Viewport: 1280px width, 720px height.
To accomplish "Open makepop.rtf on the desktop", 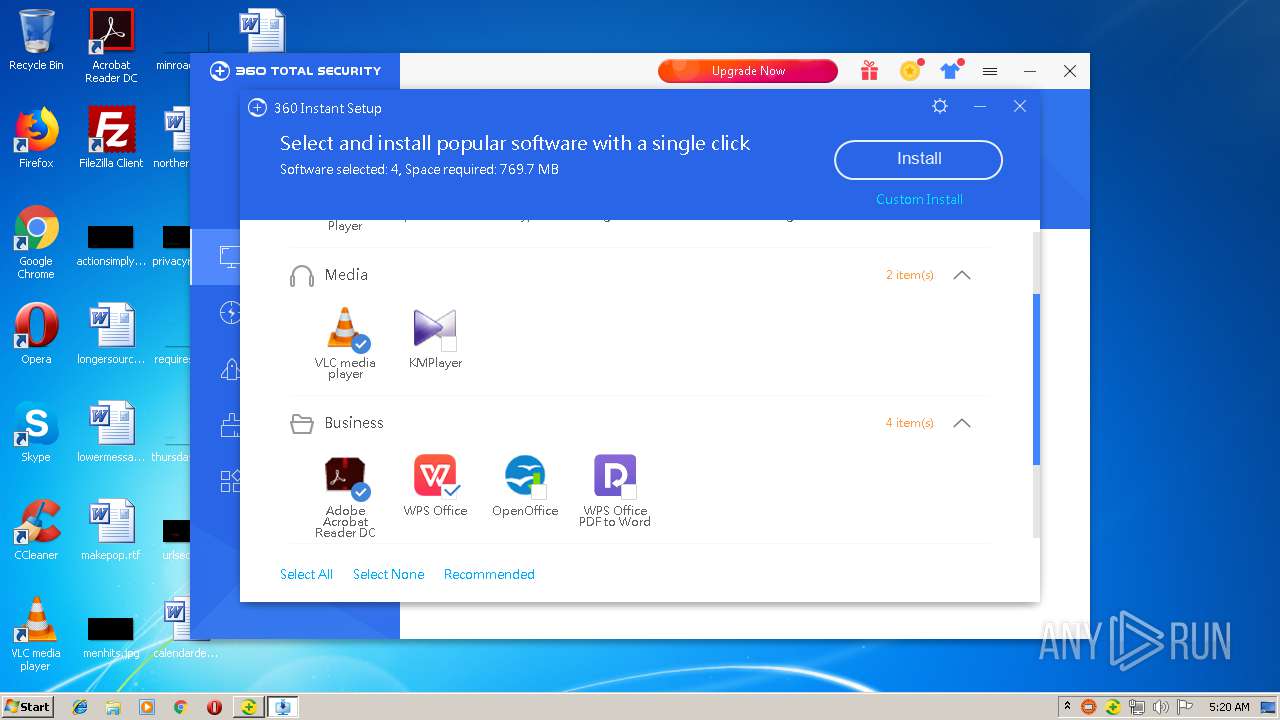I will coord(111,530).
